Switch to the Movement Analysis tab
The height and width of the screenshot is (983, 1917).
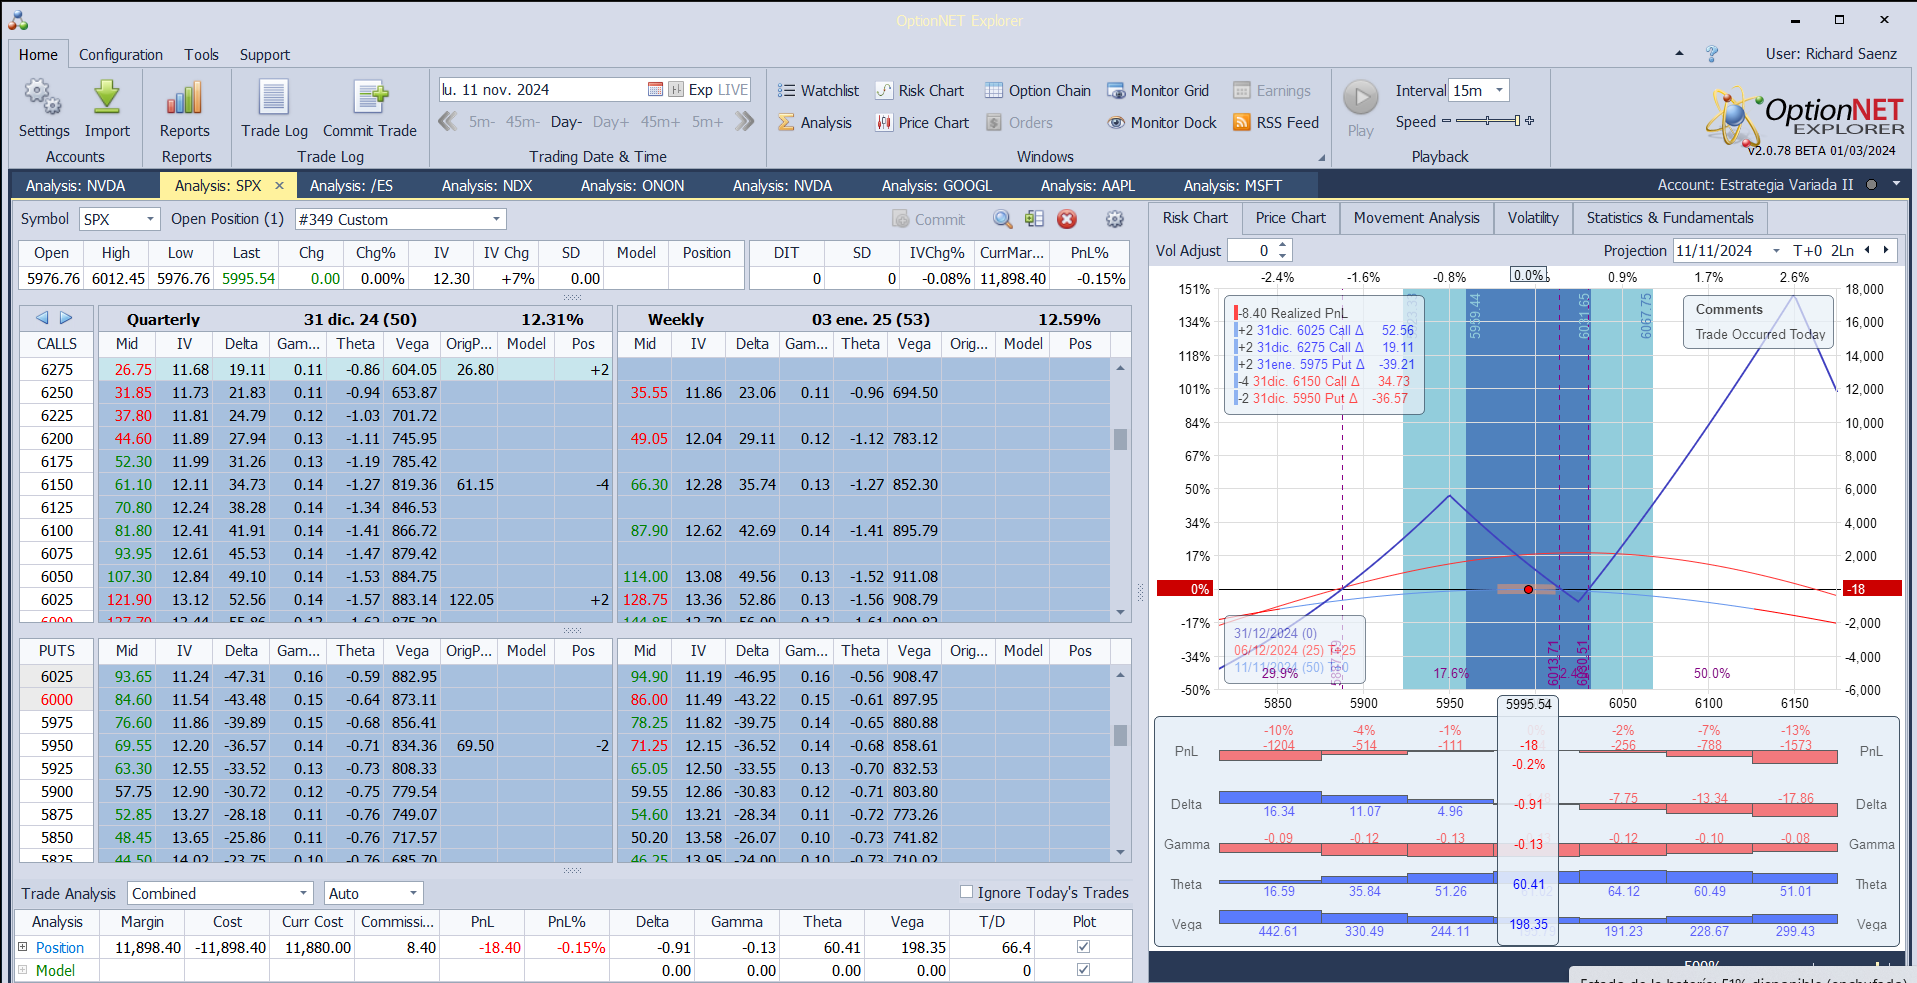click(x=1416, y=218)
